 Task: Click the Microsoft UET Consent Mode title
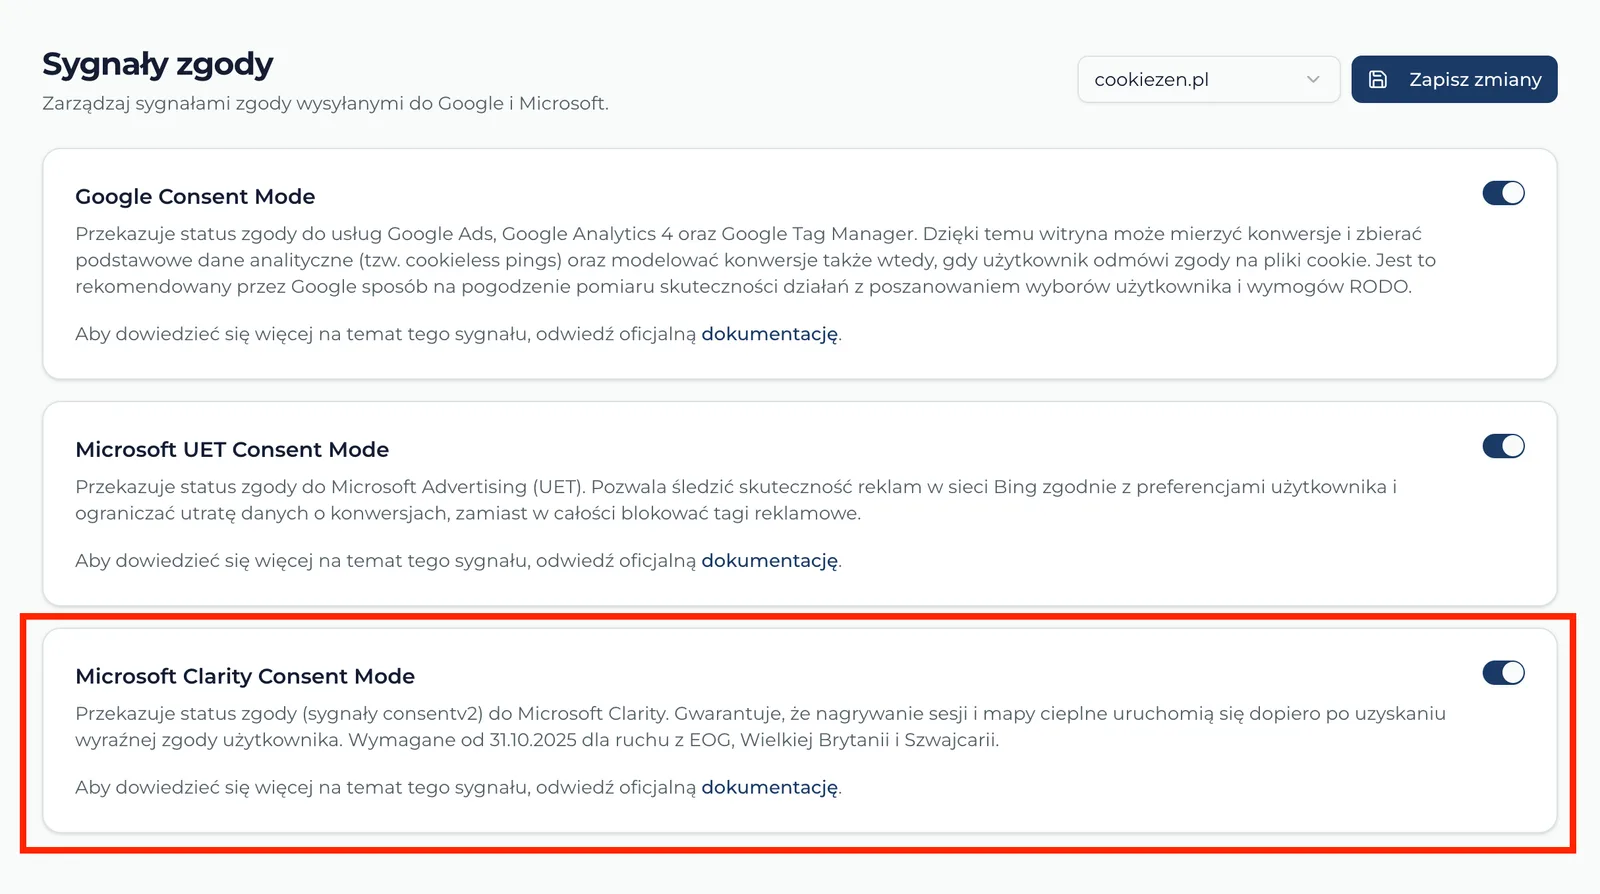232,450
